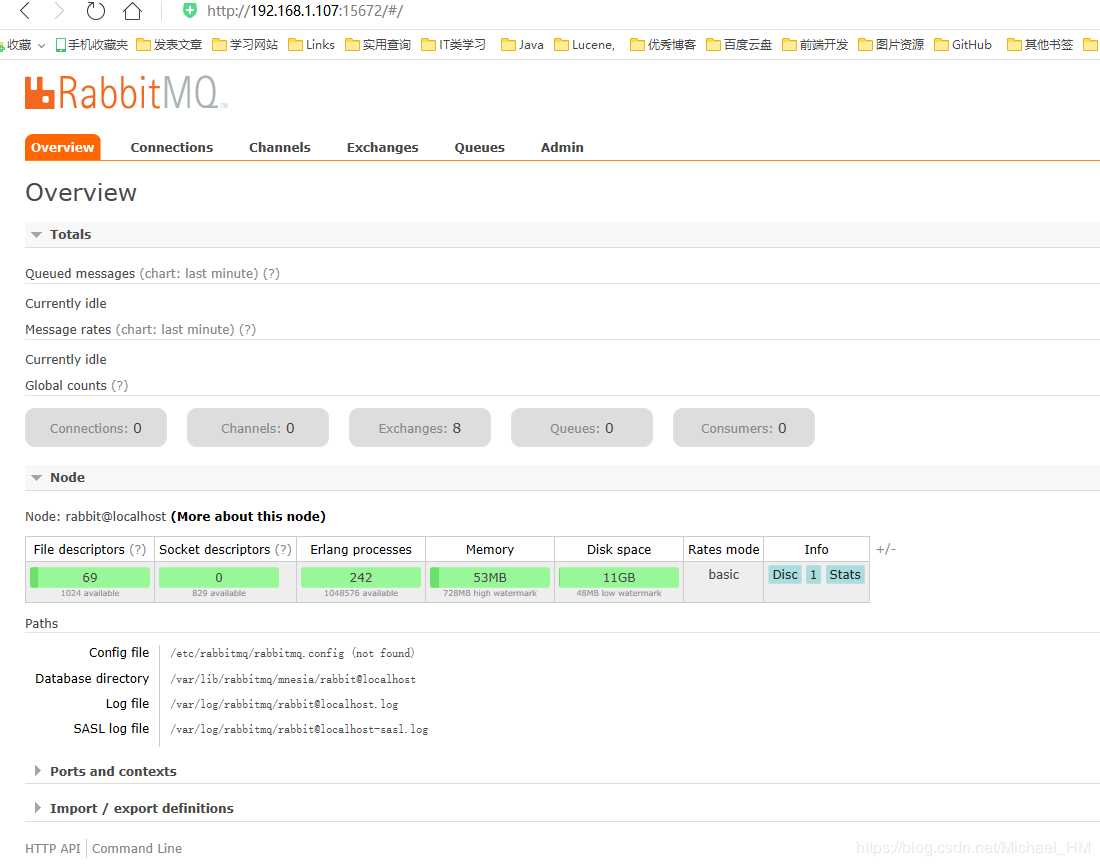Switch to the Queues tab

click(480, 147)
